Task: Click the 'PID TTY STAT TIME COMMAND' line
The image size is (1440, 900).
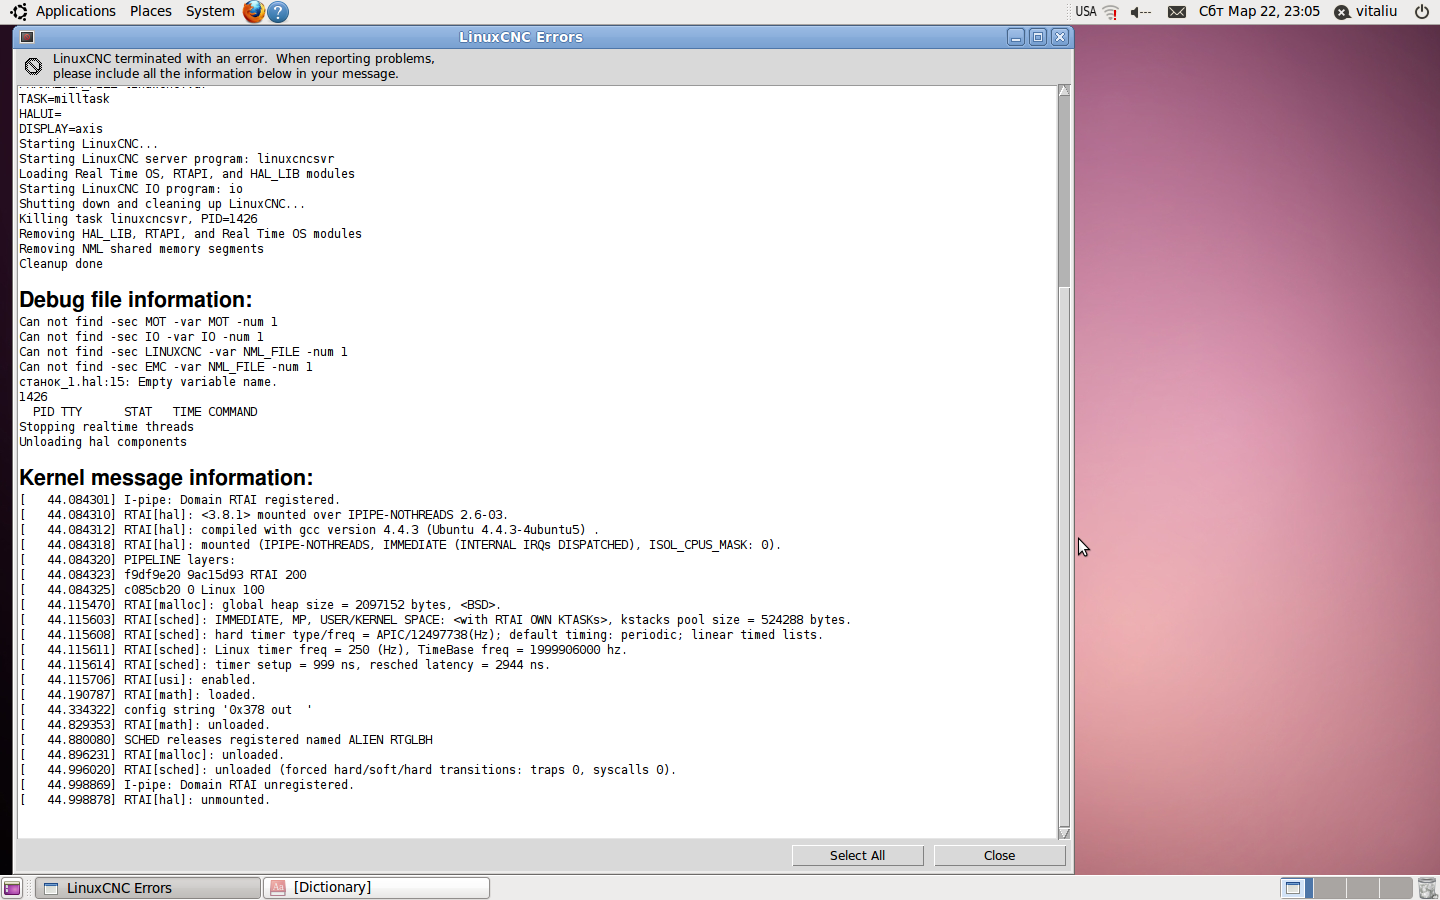Action: click(145, 412)
